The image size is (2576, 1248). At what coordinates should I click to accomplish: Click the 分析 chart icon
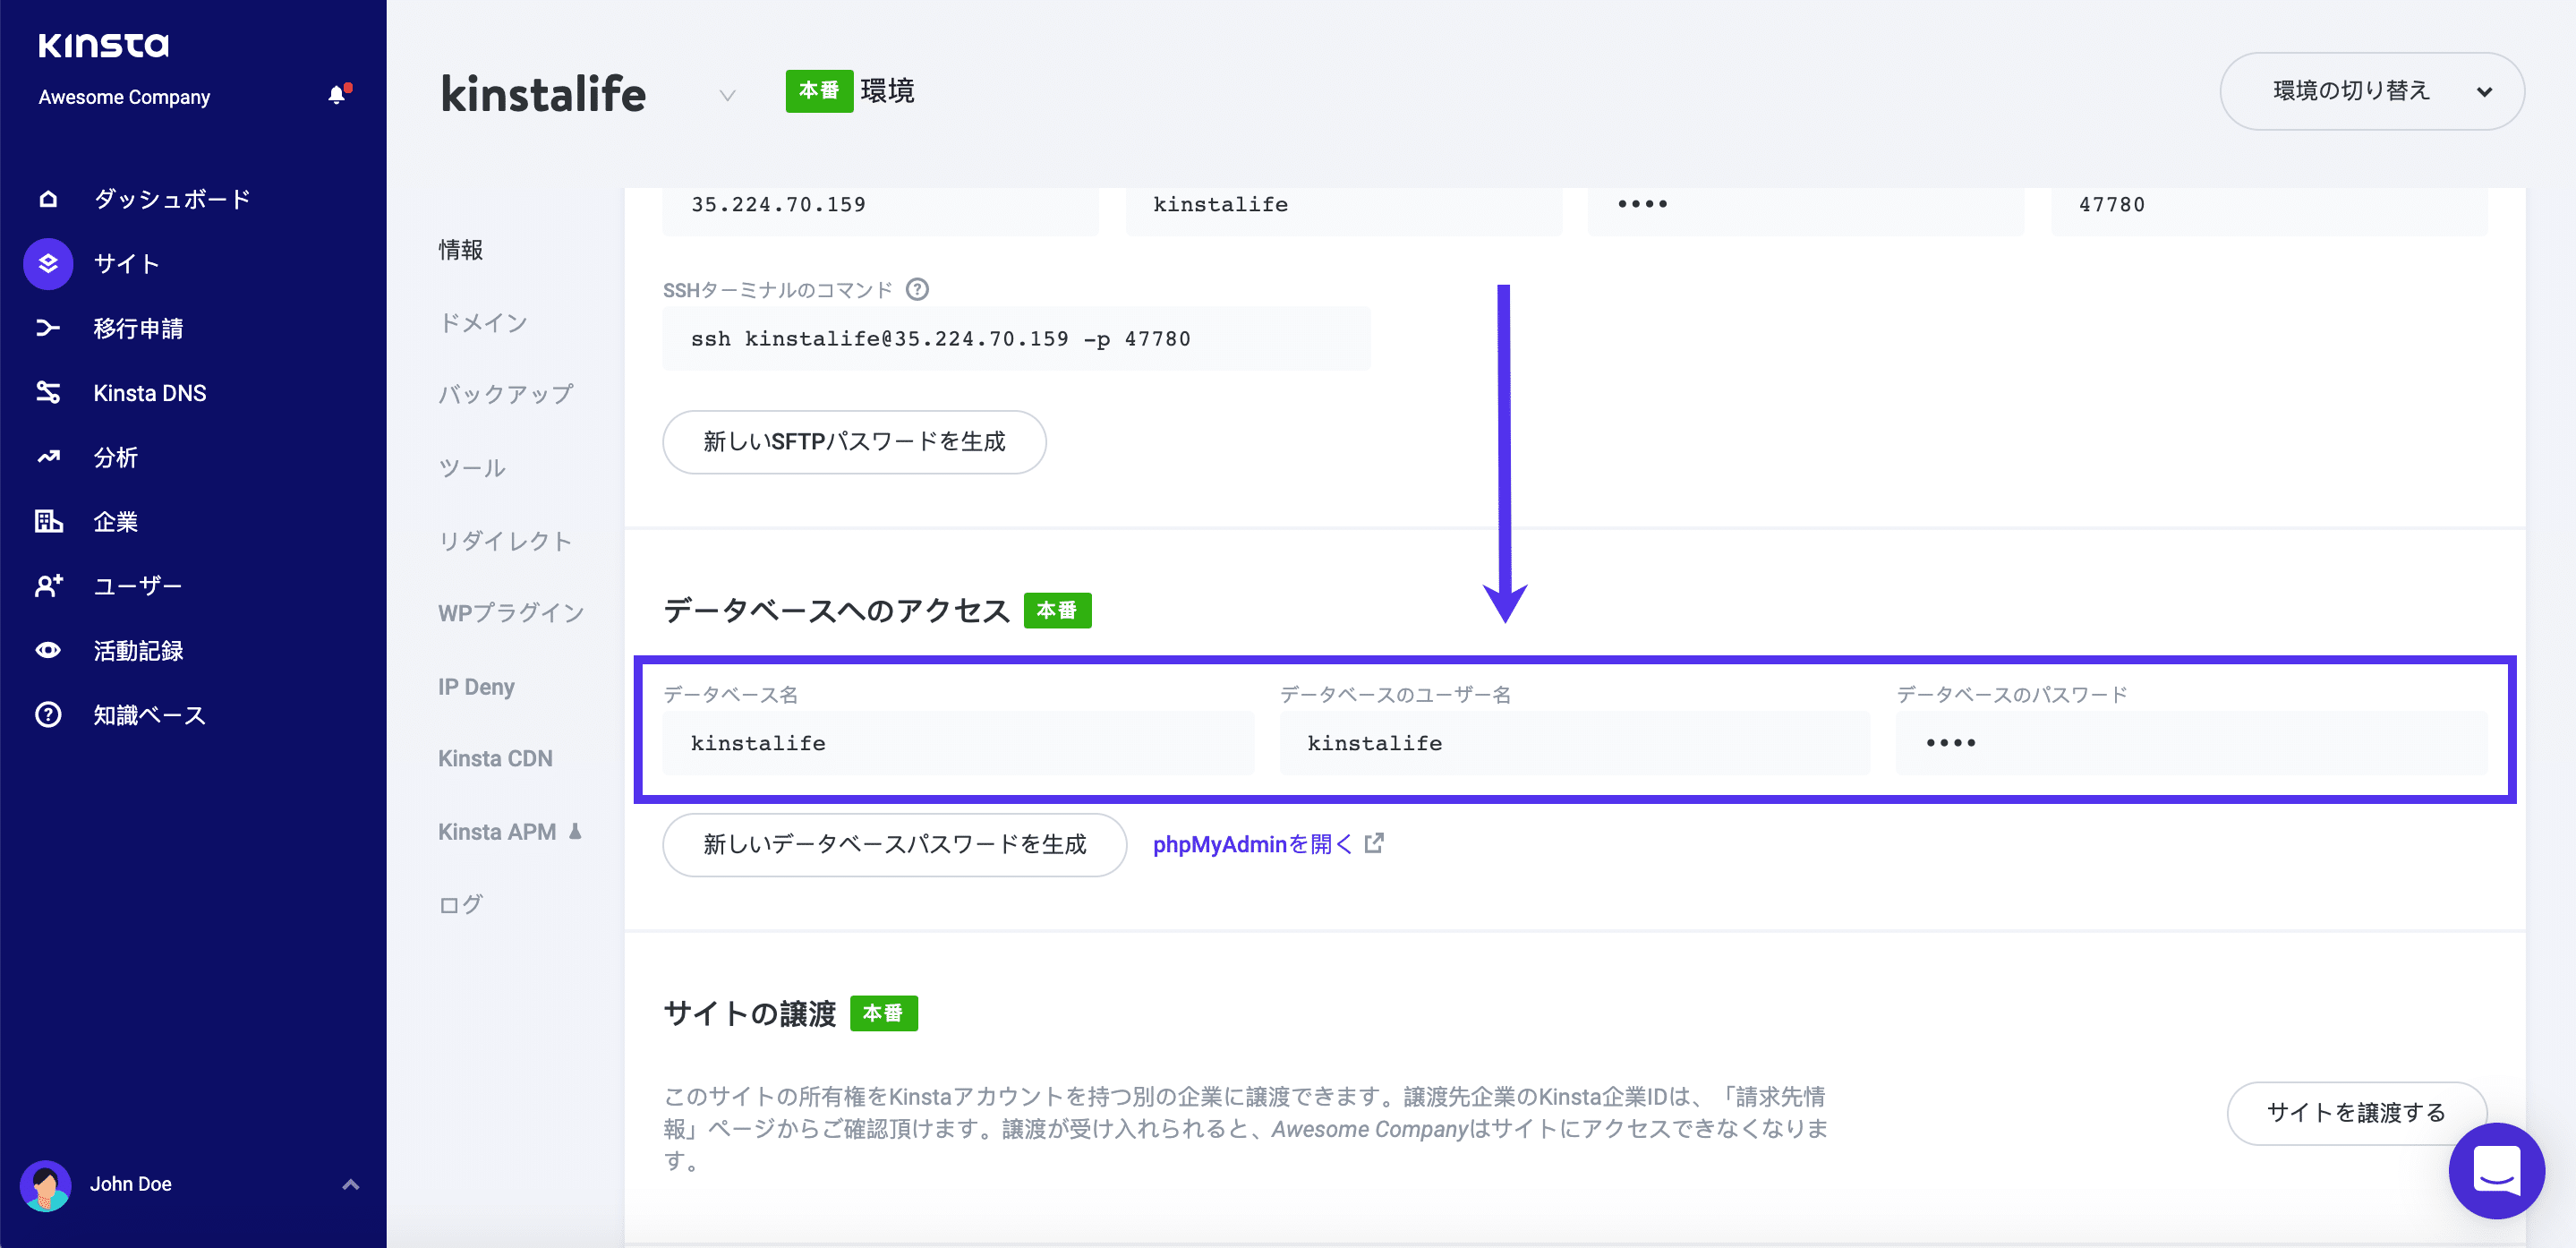[48, 457]
